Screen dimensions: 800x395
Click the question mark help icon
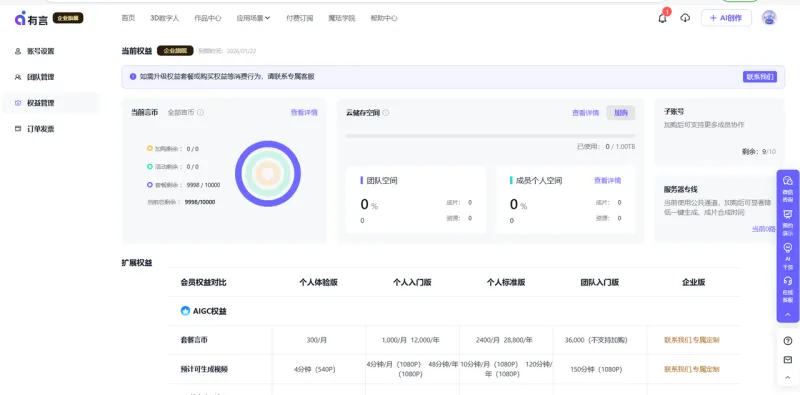coord(788,341)
